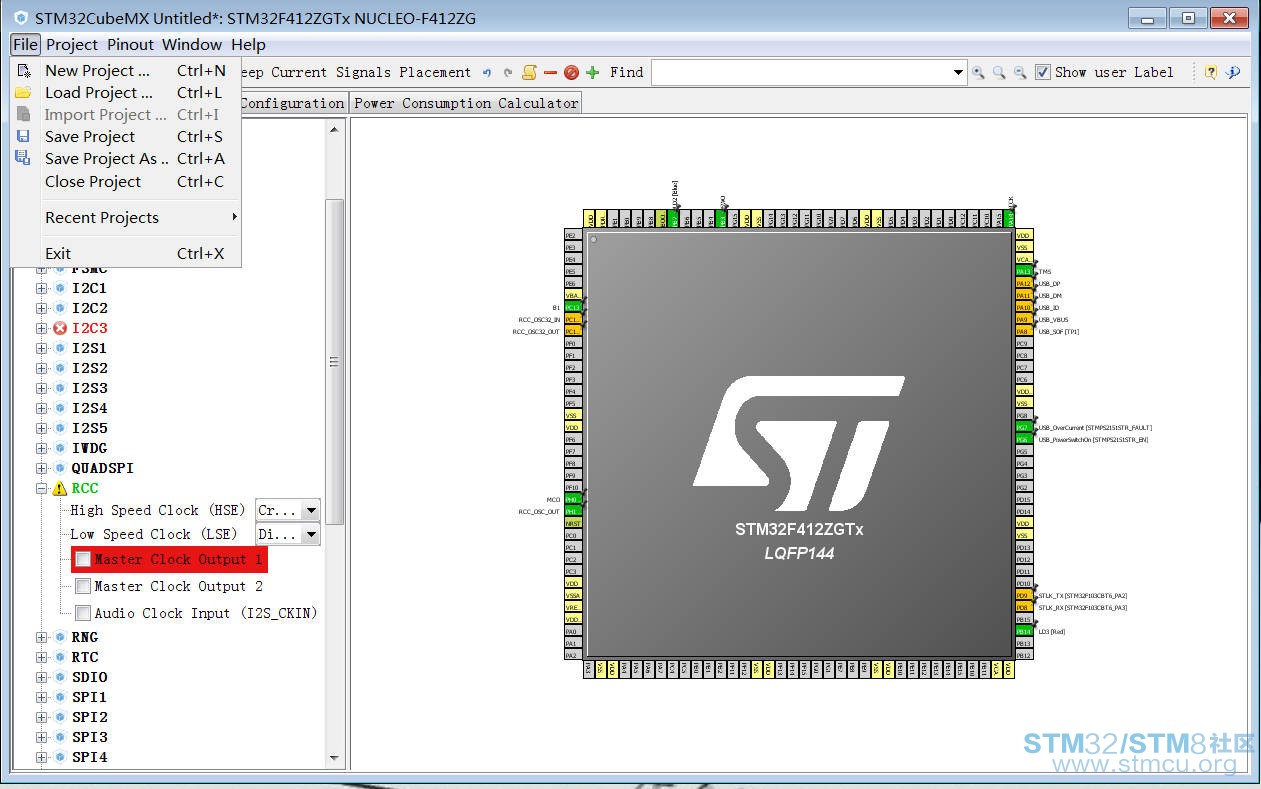Viewport: 1261px width, 789px height.
Task: Click the blue peripheral icon next to IWDG
Action: [60, 448]
